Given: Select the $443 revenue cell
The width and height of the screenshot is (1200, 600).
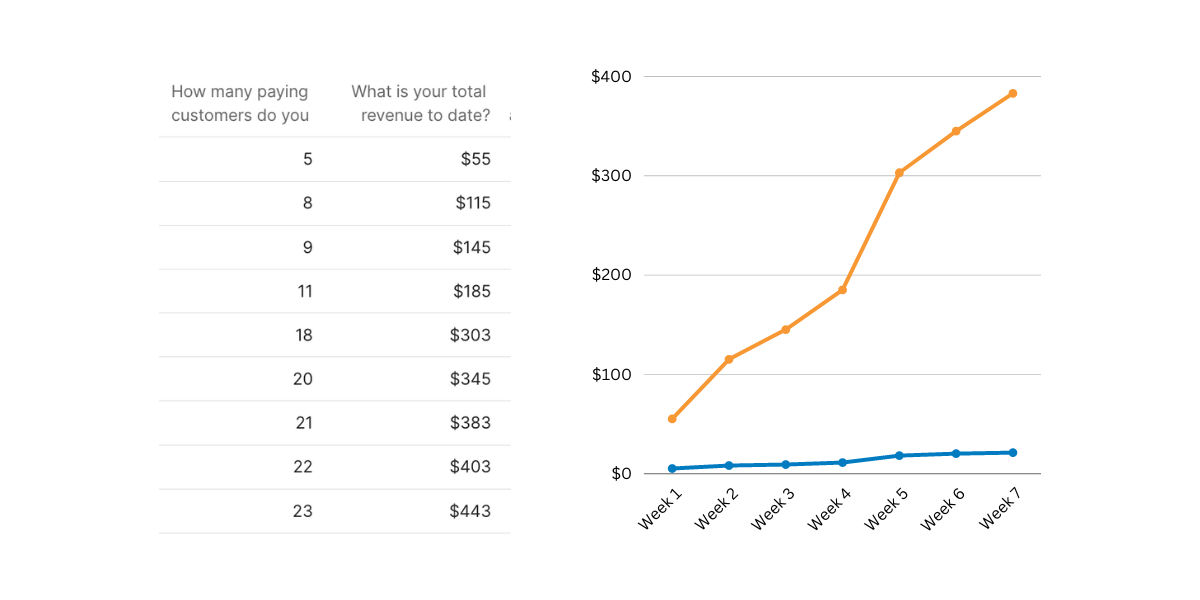Looking at the screenshot, I should click(470, 511).
